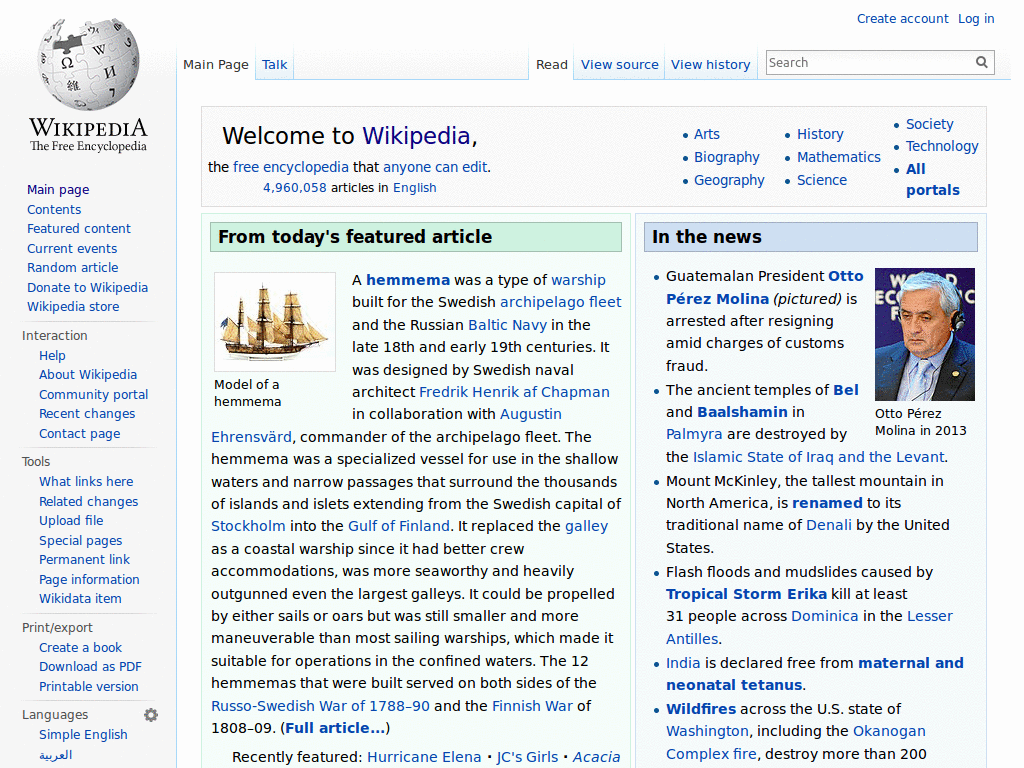Open the Baltic Navy link
The height and width of the screenshot is (768, 1024).
click(x=507, y=325)
